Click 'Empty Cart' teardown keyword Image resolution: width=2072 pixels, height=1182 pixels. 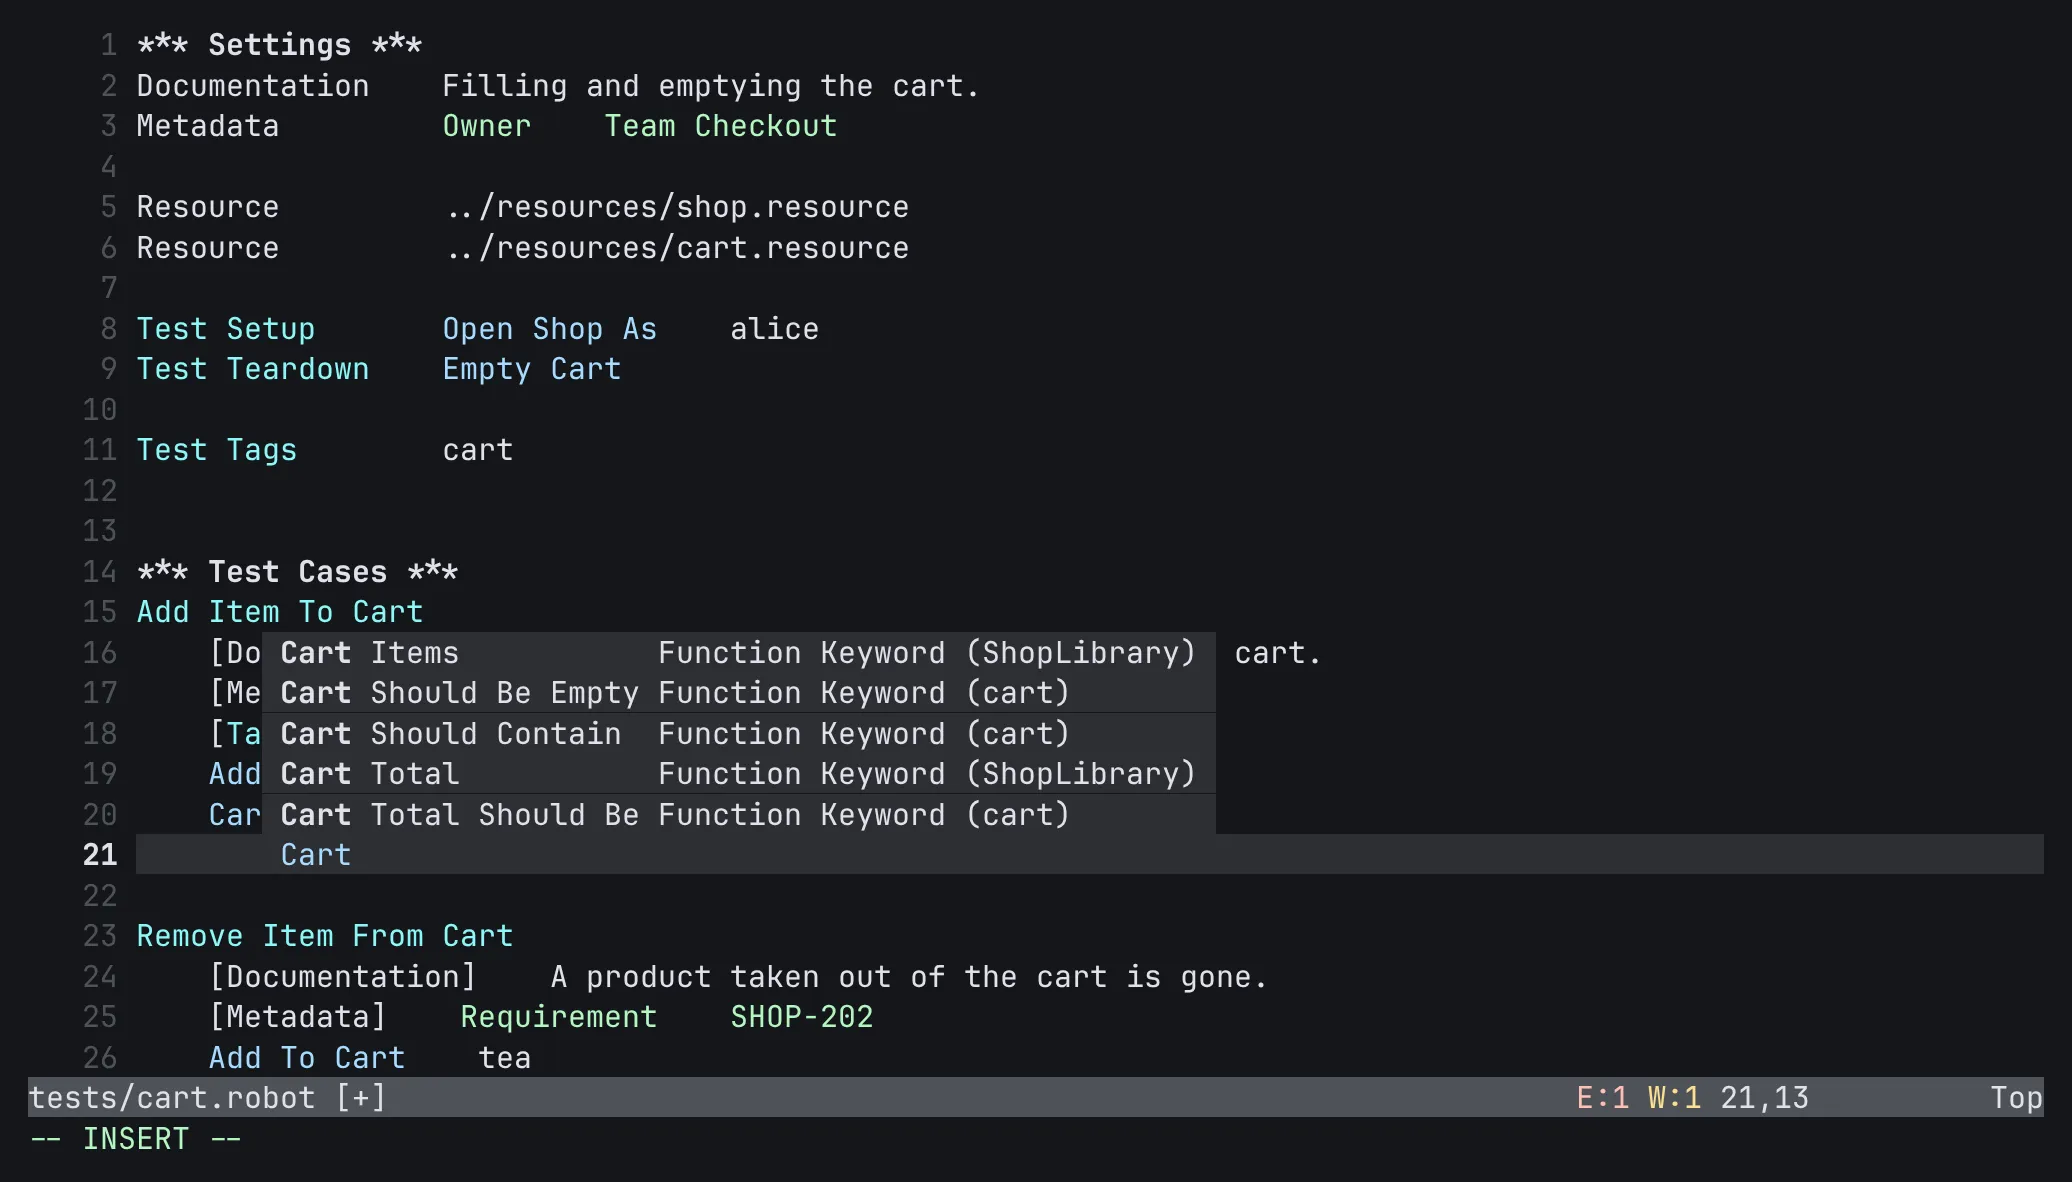point(532,369)
